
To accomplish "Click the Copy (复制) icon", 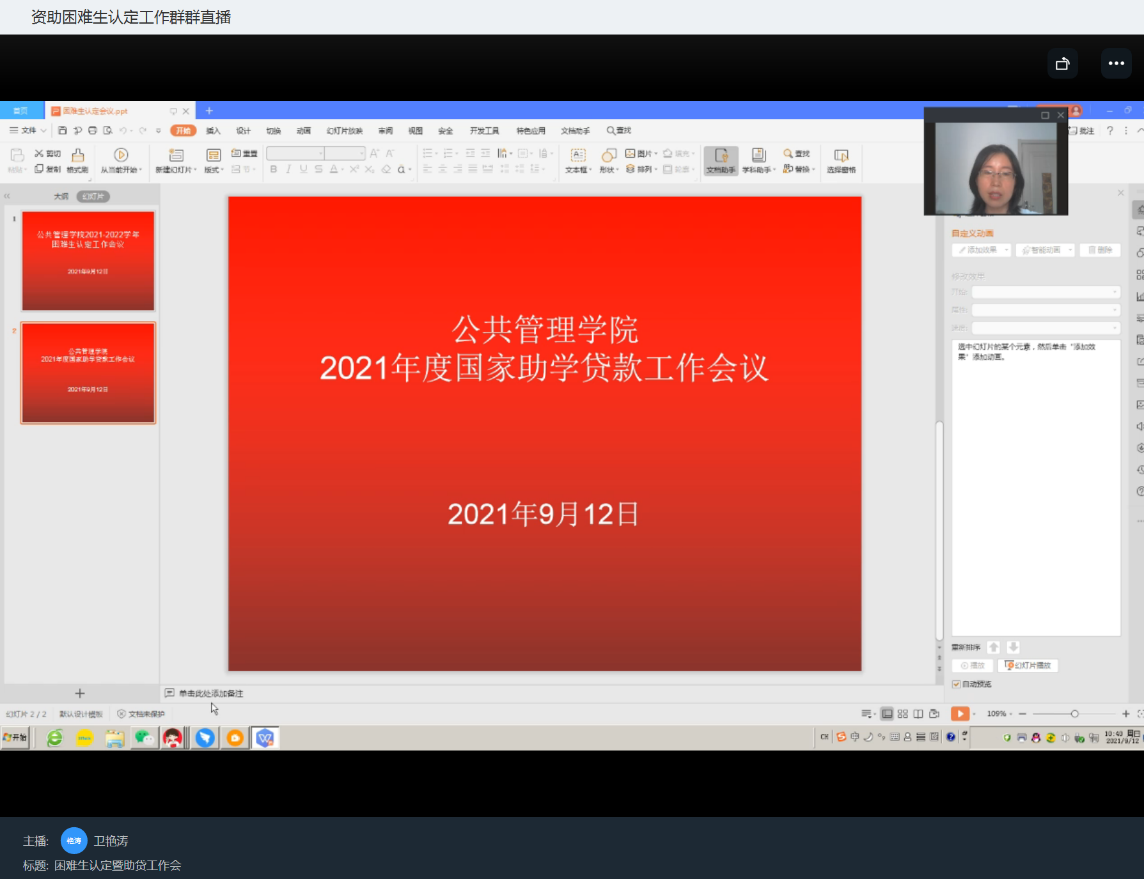I will coord(39,169).
